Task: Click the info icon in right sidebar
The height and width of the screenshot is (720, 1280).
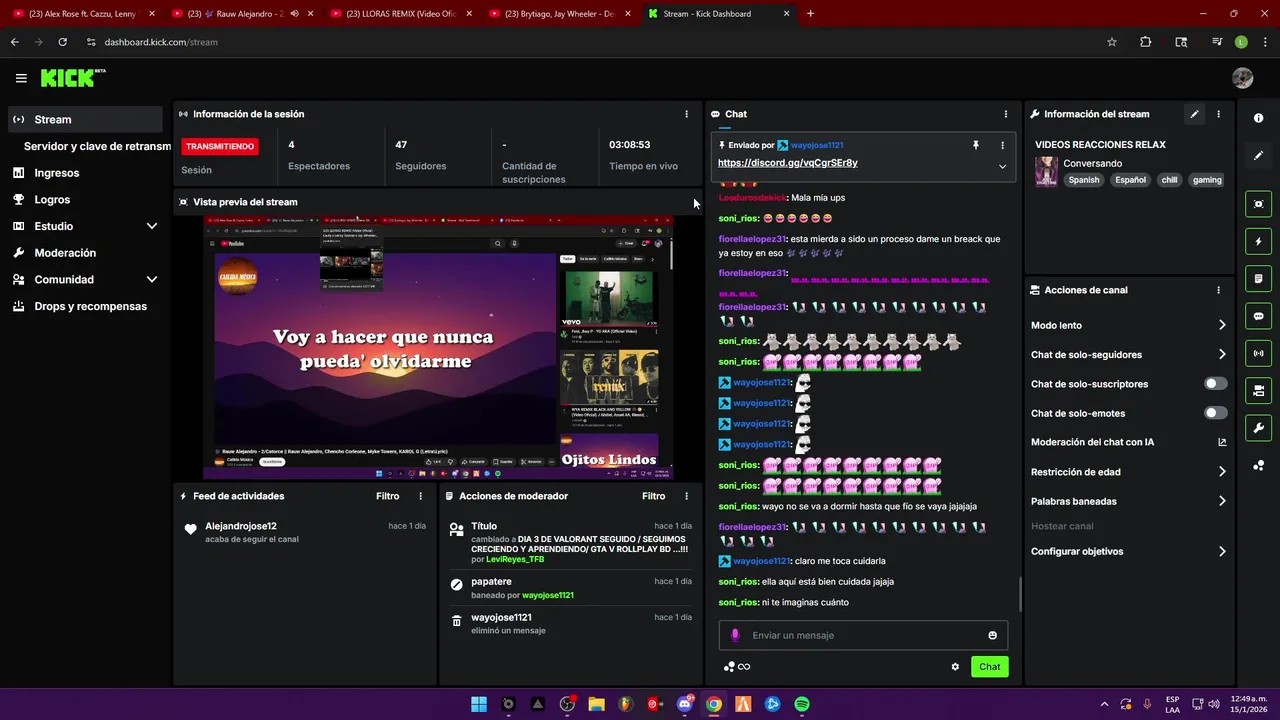Action: pyautogui.click(x=1258, y=118)
